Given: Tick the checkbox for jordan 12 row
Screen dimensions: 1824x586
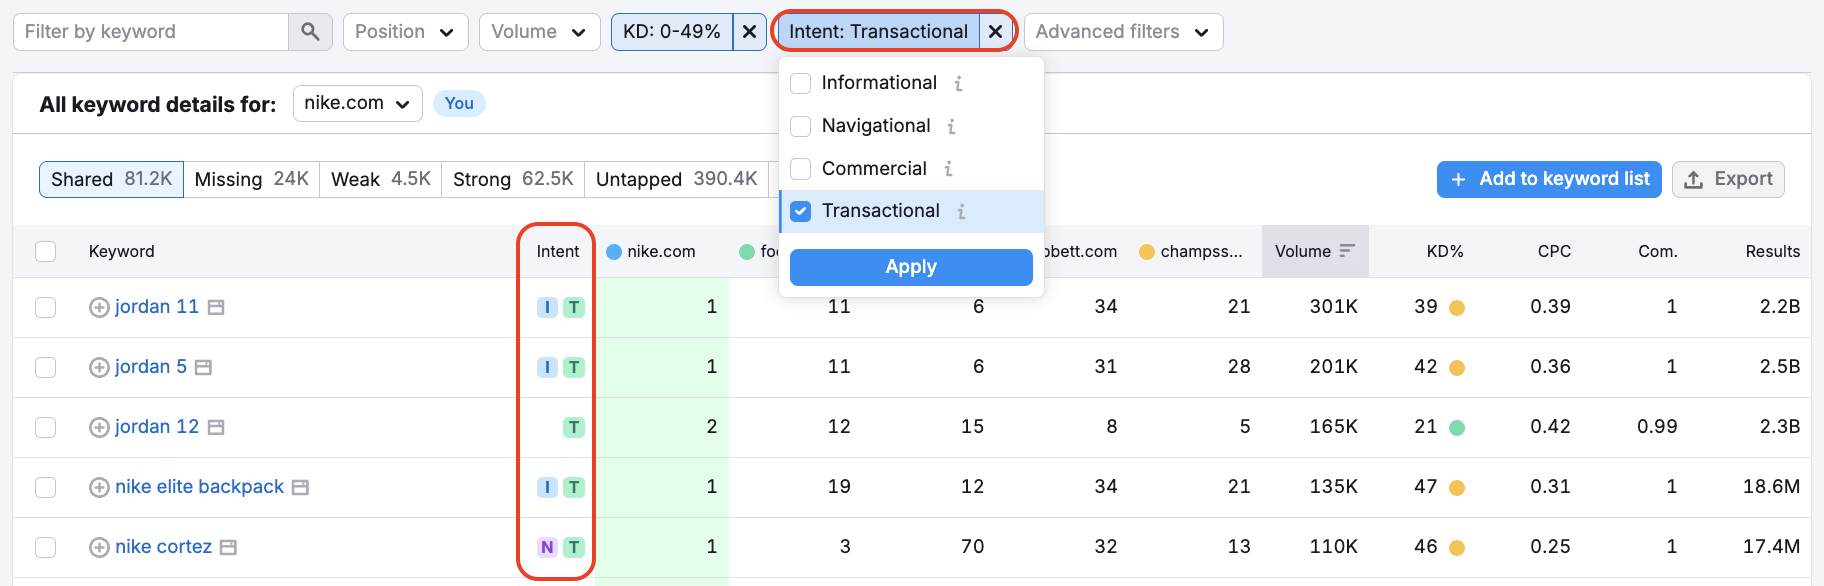Looking at the screenshot, I should pyautogui.click(x=46, y=427).
